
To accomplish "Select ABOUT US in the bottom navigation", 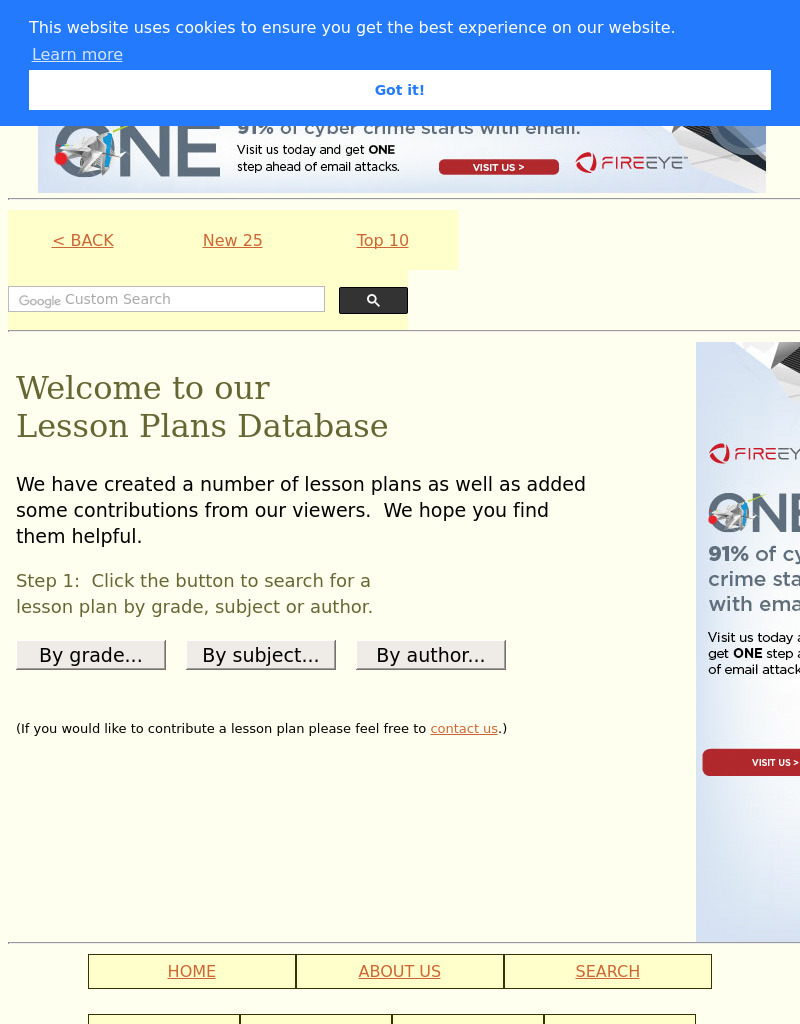I will coord(399,971).
